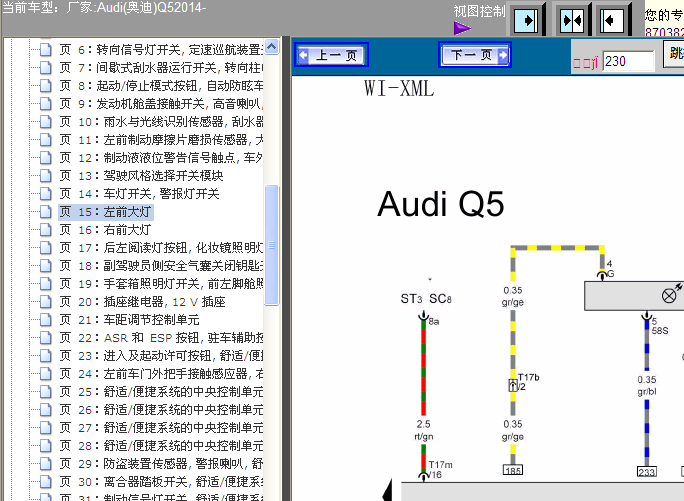Image resolution: width=684 pixels, height=501 pixels.
Task: Click the 跳 jump button
Action: [x=674, y=54]
